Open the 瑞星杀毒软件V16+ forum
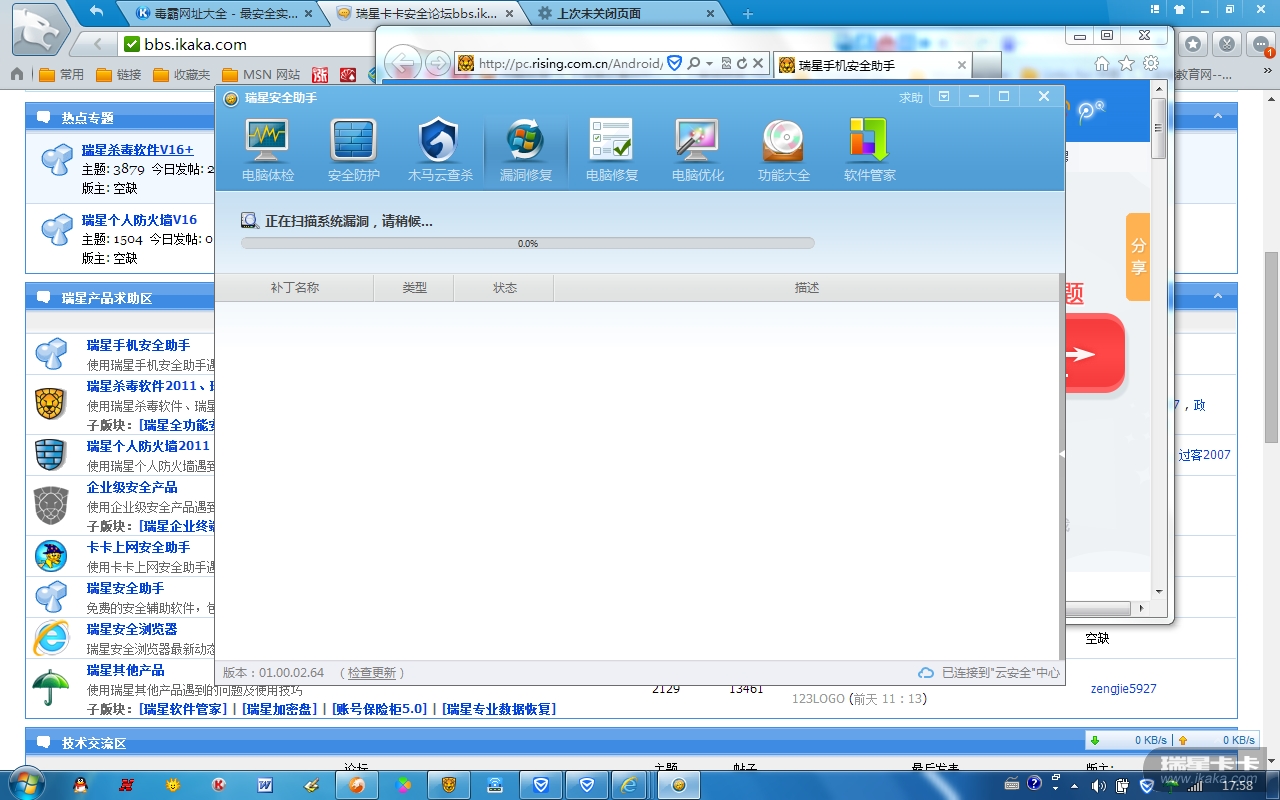Screen dimensions: 1280x800 point(138,150)
